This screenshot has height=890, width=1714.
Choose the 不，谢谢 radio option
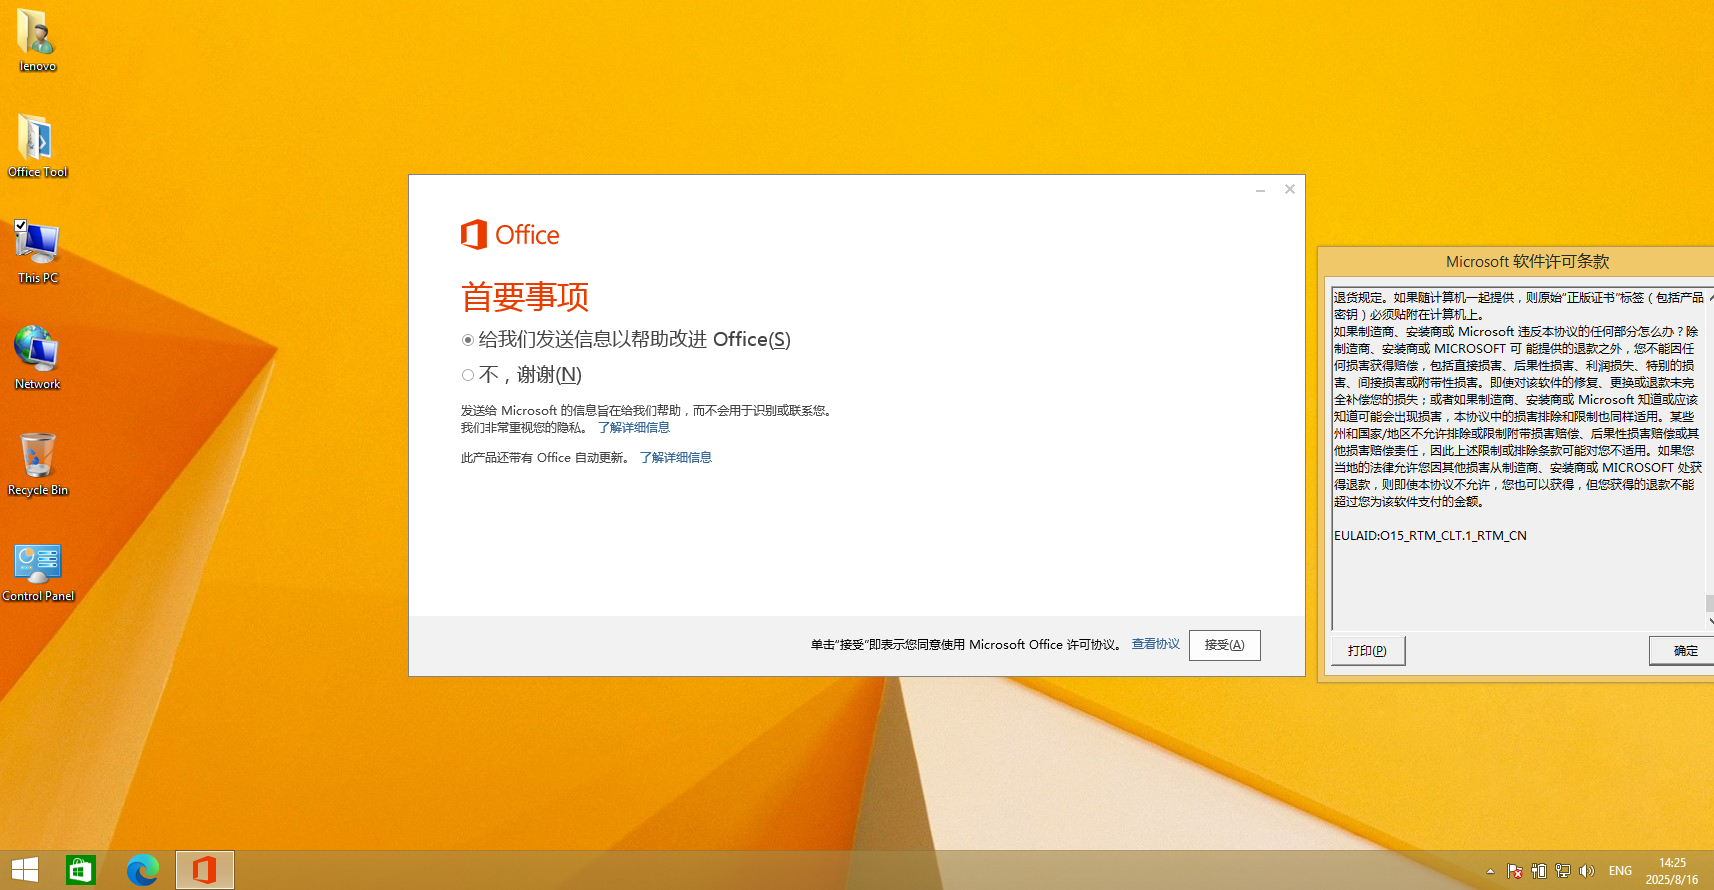pyautogui.click(x=468, y=375)
